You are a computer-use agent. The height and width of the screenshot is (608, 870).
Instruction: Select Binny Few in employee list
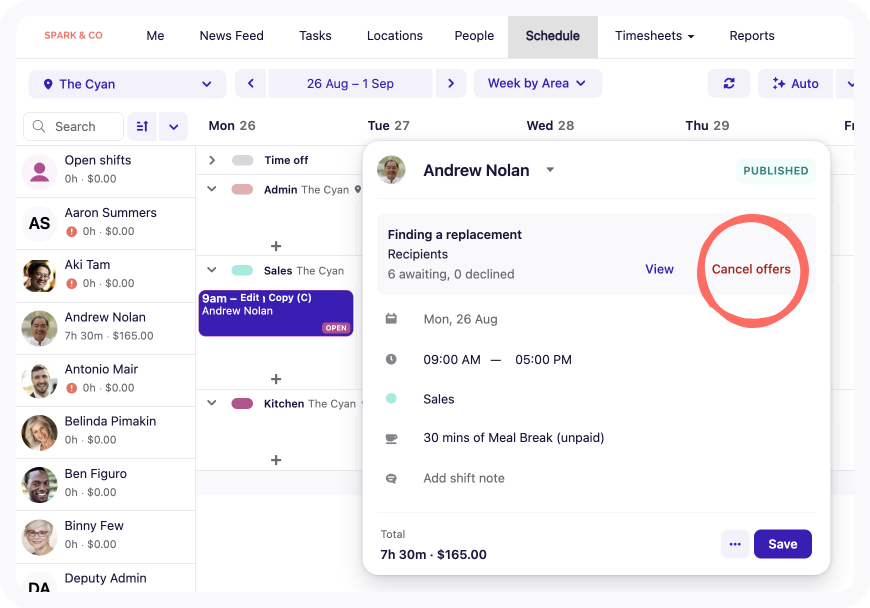105,536
